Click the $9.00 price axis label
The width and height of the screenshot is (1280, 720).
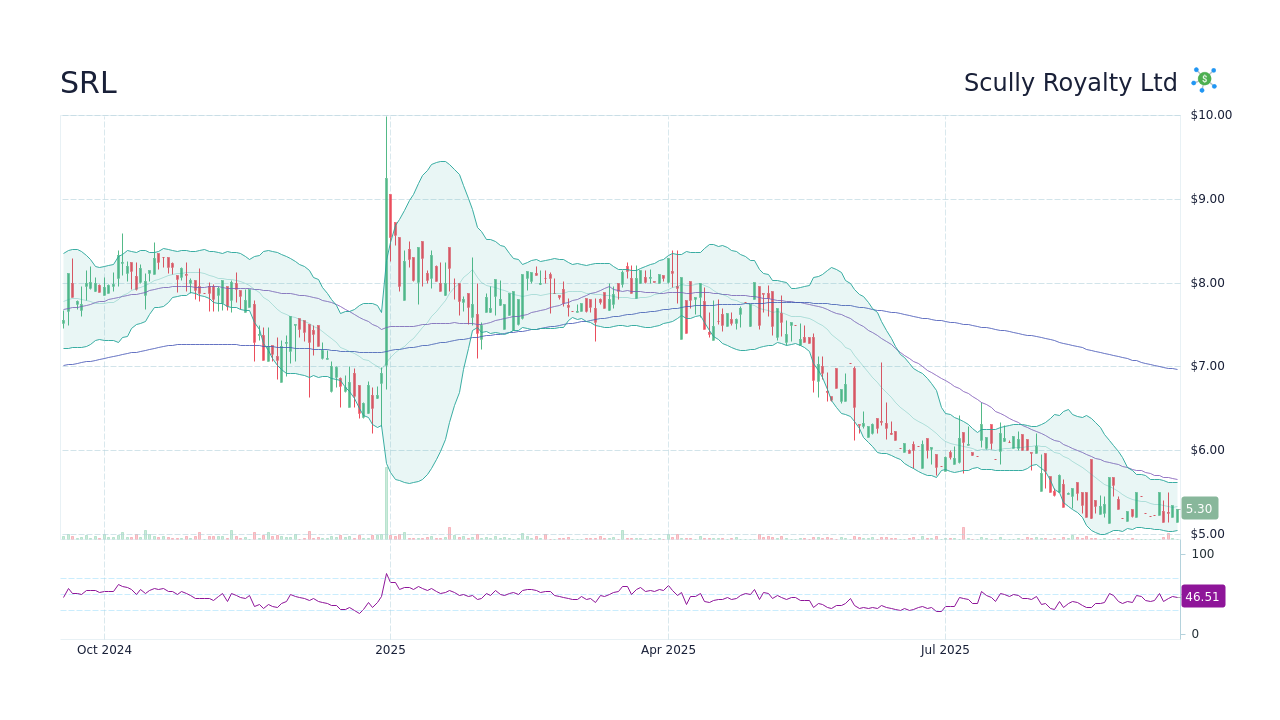point(1209,198)
